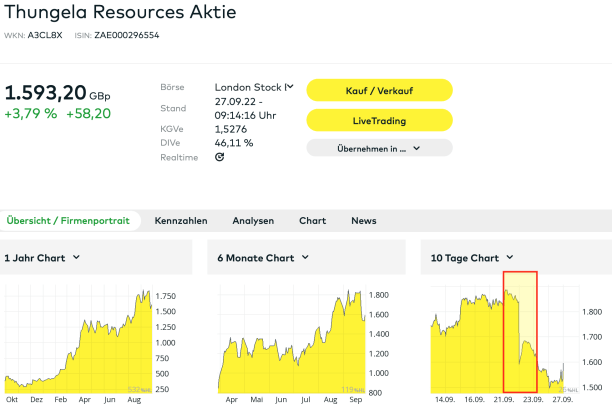Screen dimensions: 612x409
Task: Click the price 1.593,20 GBp
Action: point(57,93)
